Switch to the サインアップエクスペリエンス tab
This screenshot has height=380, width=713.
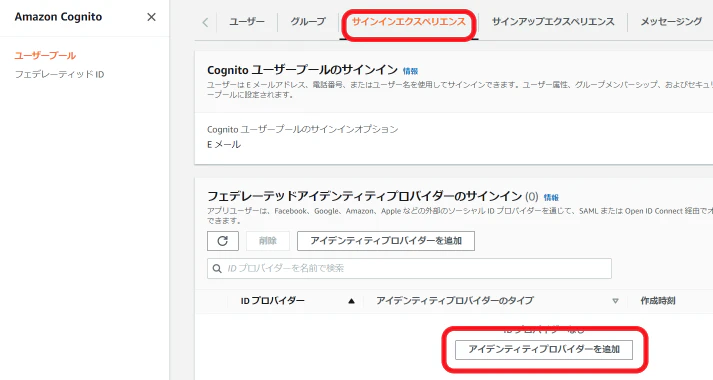pos(553,21)
